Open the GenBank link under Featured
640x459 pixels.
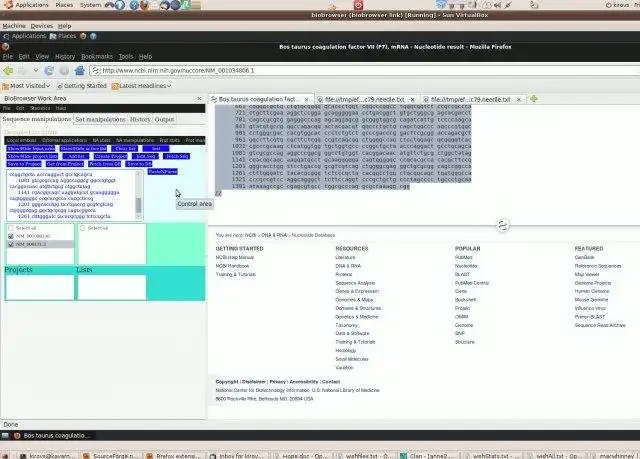tap(584, 257)
